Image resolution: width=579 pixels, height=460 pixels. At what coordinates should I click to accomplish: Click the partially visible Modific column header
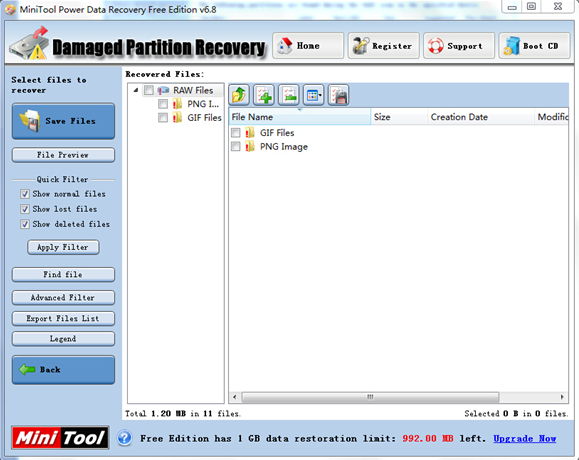point(552,117)
